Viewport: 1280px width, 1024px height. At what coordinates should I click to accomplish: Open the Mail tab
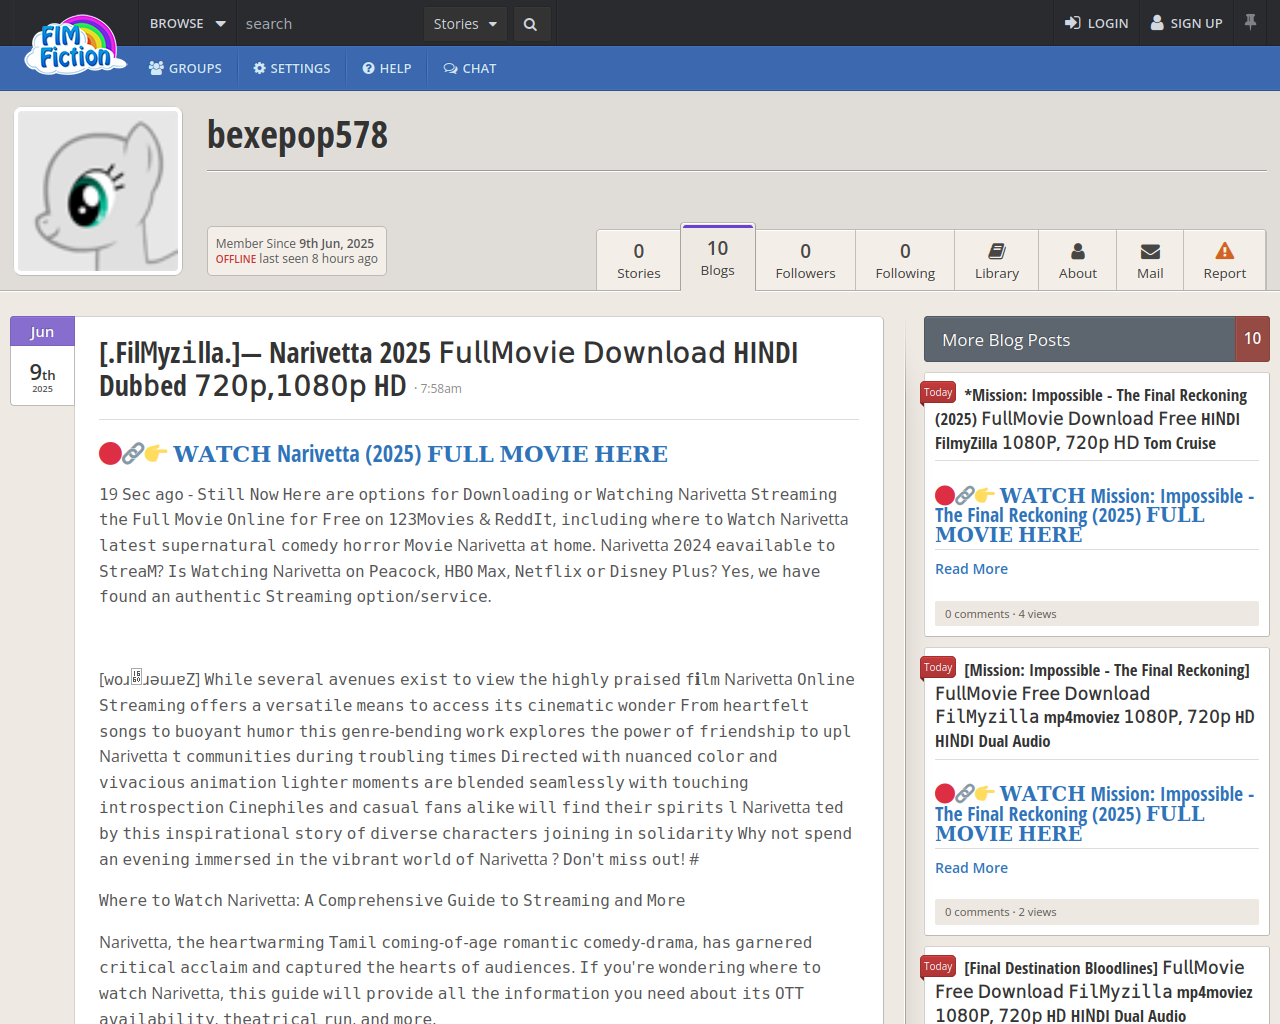[x=1150, y=260]
